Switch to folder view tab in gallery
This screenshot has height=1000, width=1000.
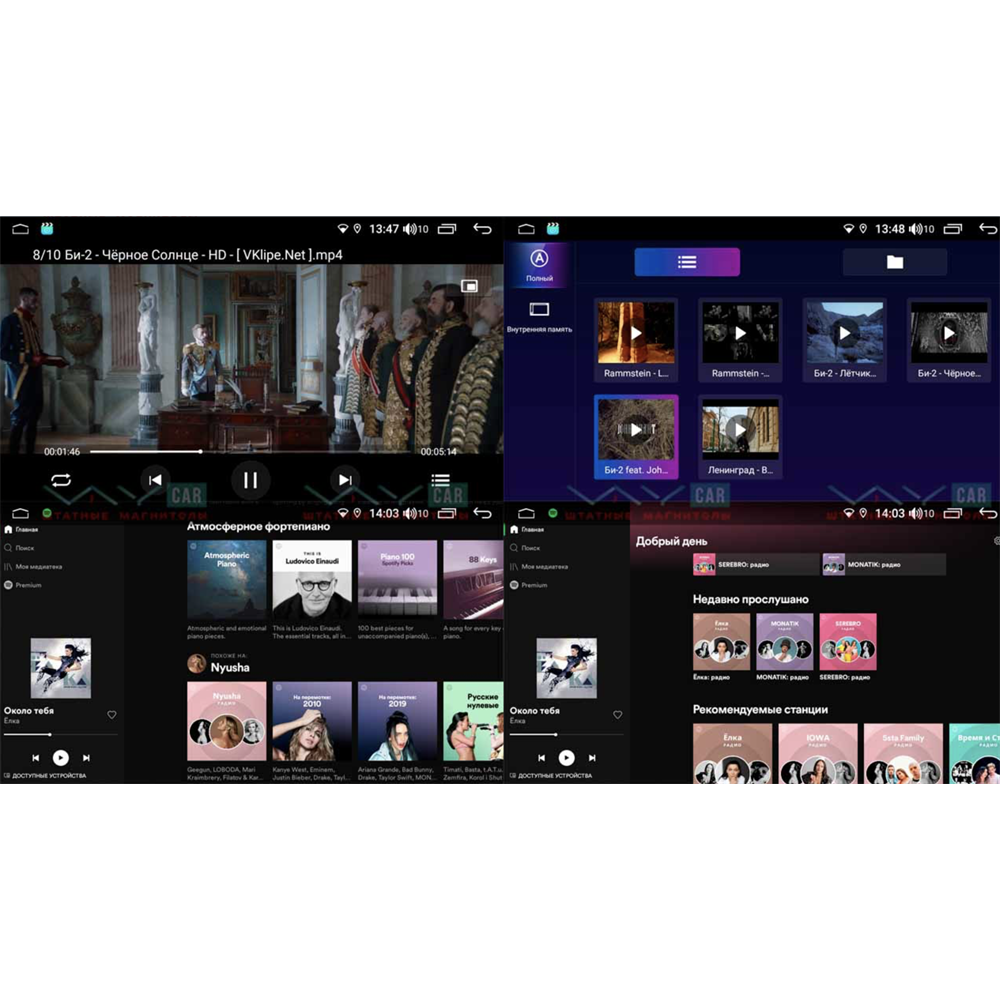[895, 262]
